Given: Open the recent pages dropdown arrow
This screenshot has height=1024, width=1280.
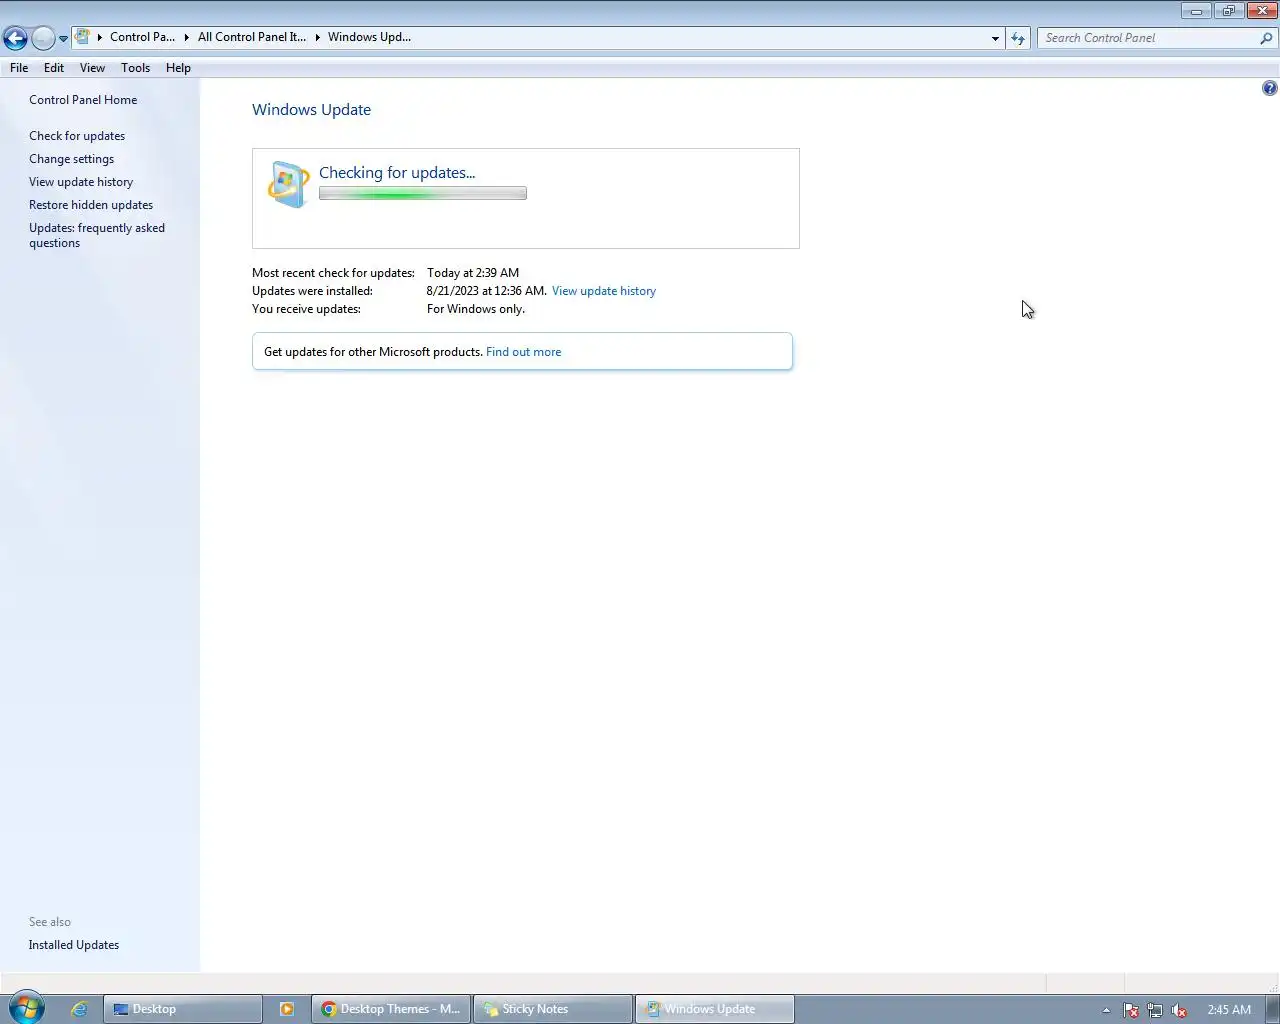Looking at the screenshot, I should pyautogui.click(x=63, y=39).
